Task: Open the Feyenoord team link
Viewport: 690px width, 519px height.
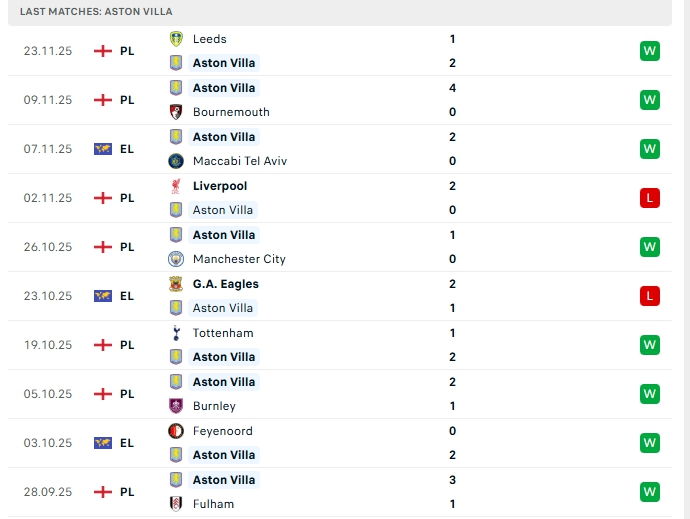Action: click(222, 431)
